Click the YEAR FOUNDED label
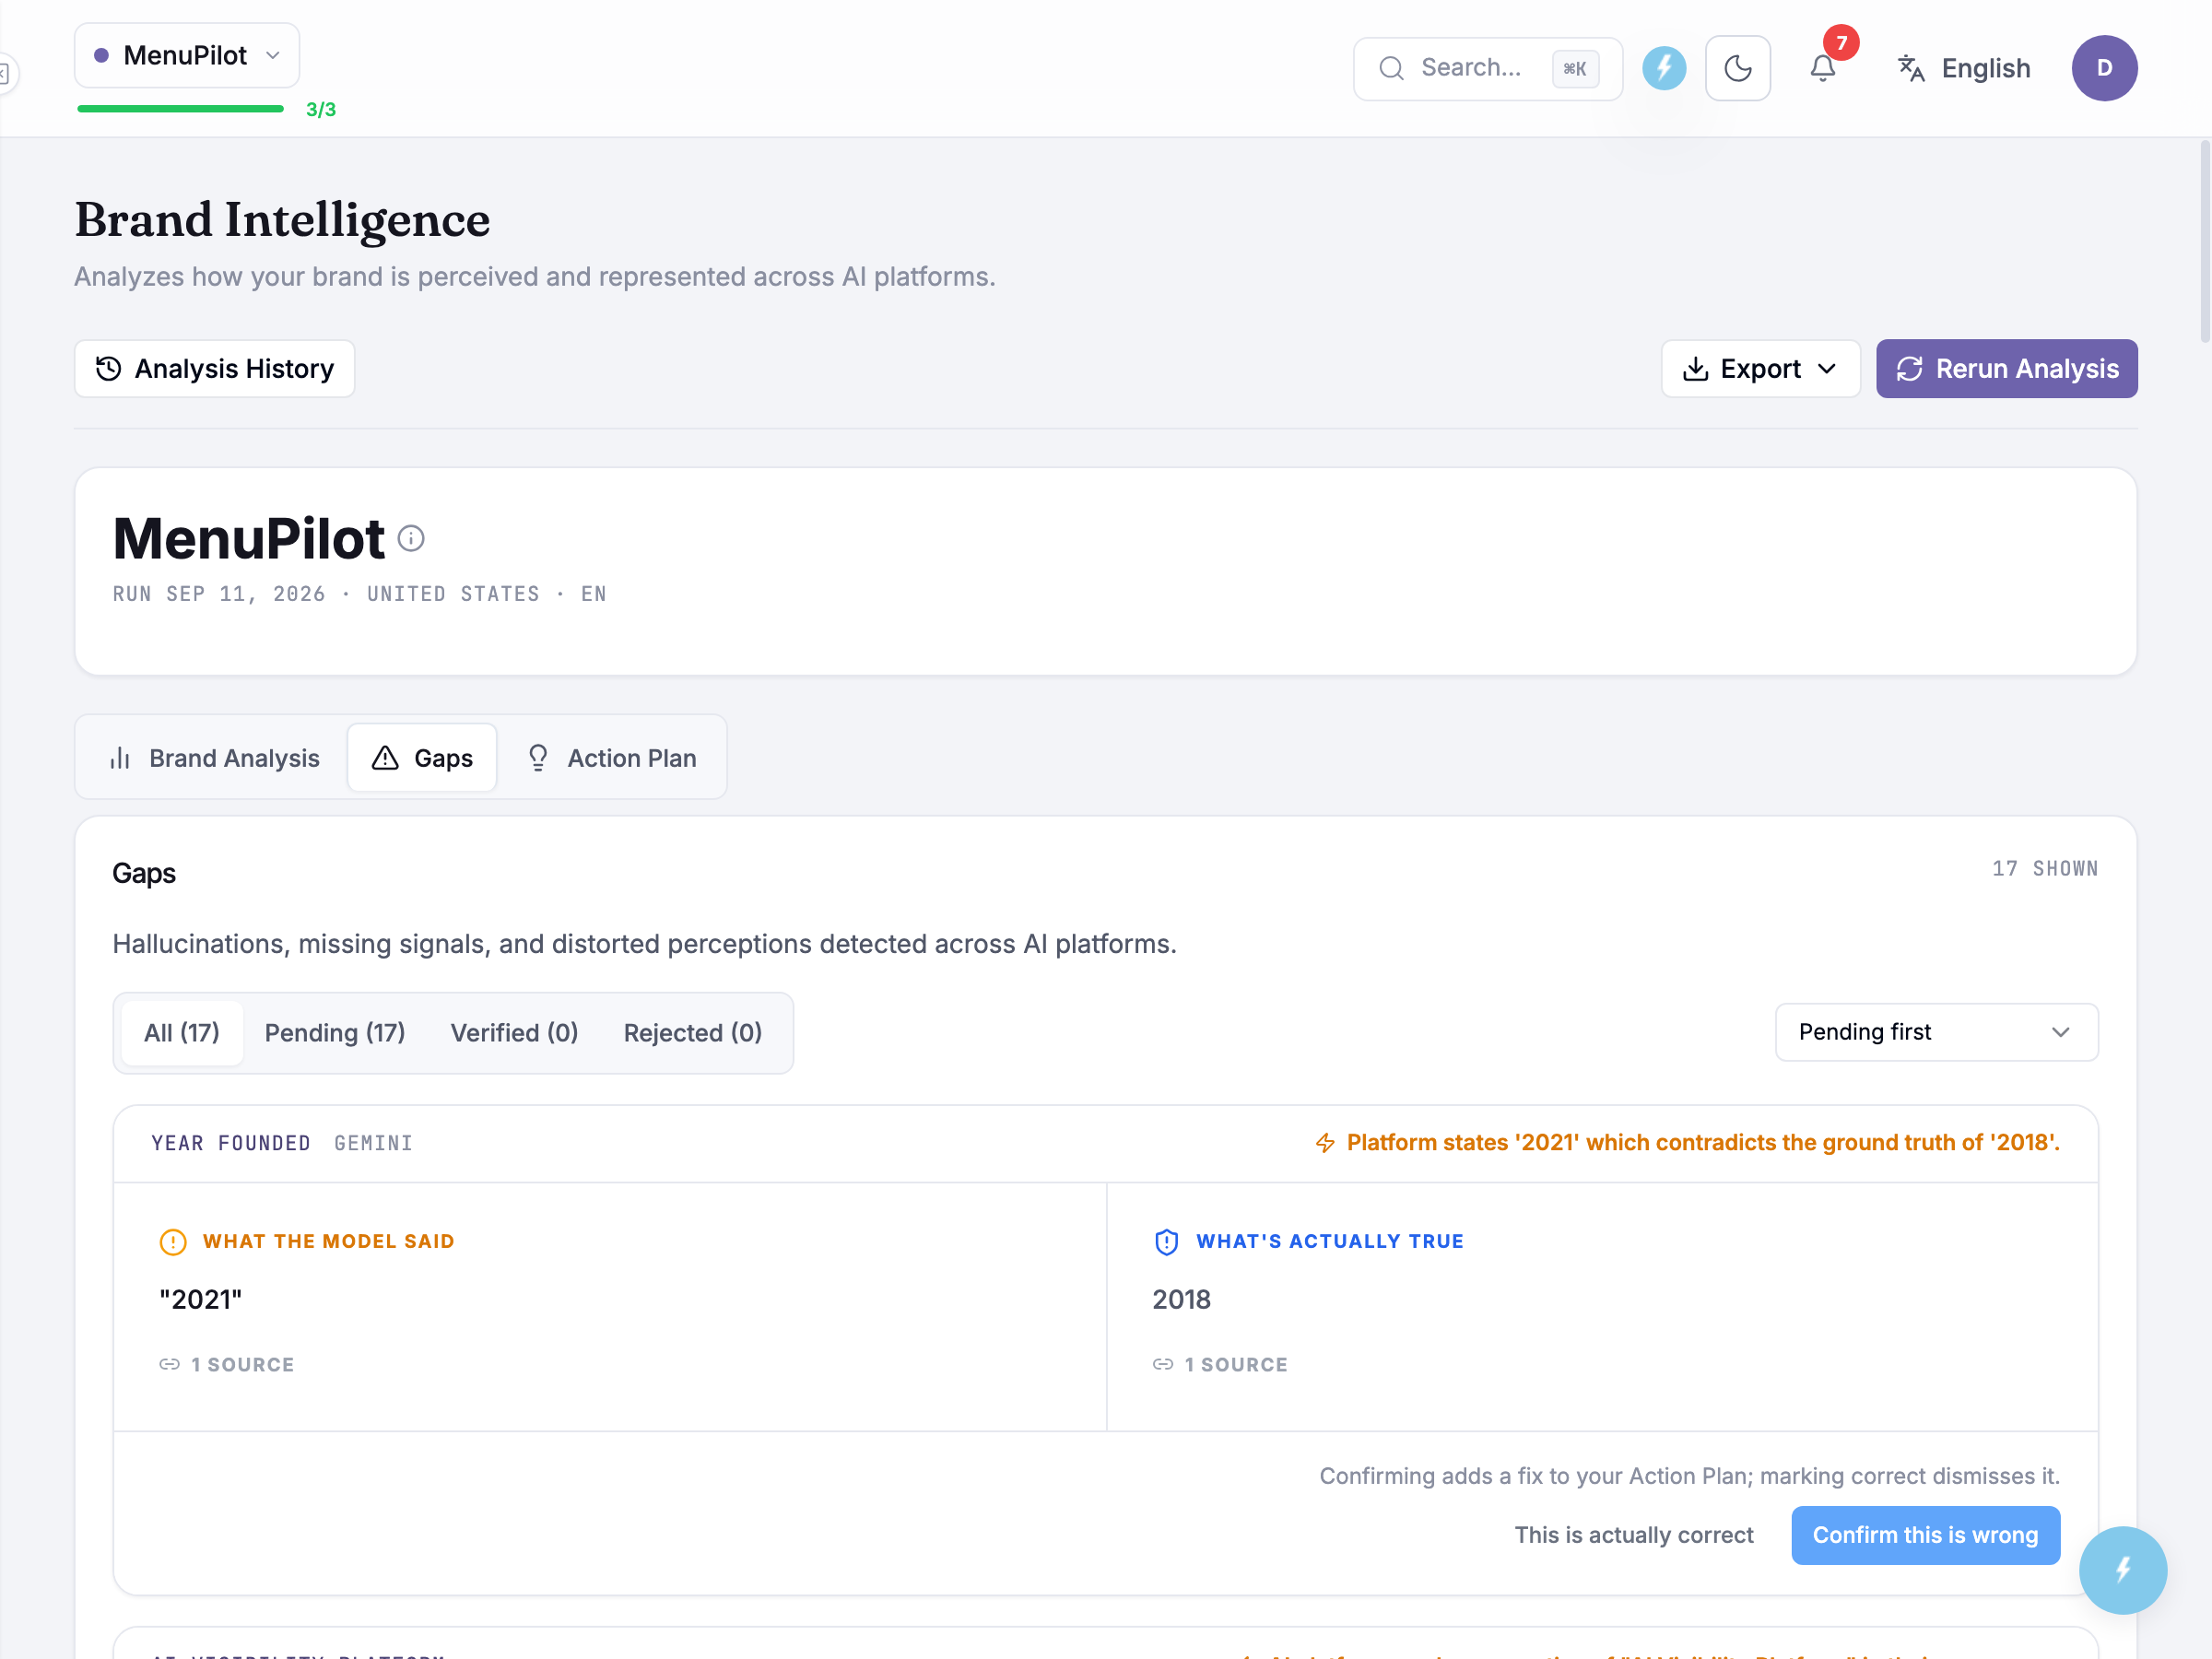The height and width of the screenshot is (1659, 2212). point(231,1143)
